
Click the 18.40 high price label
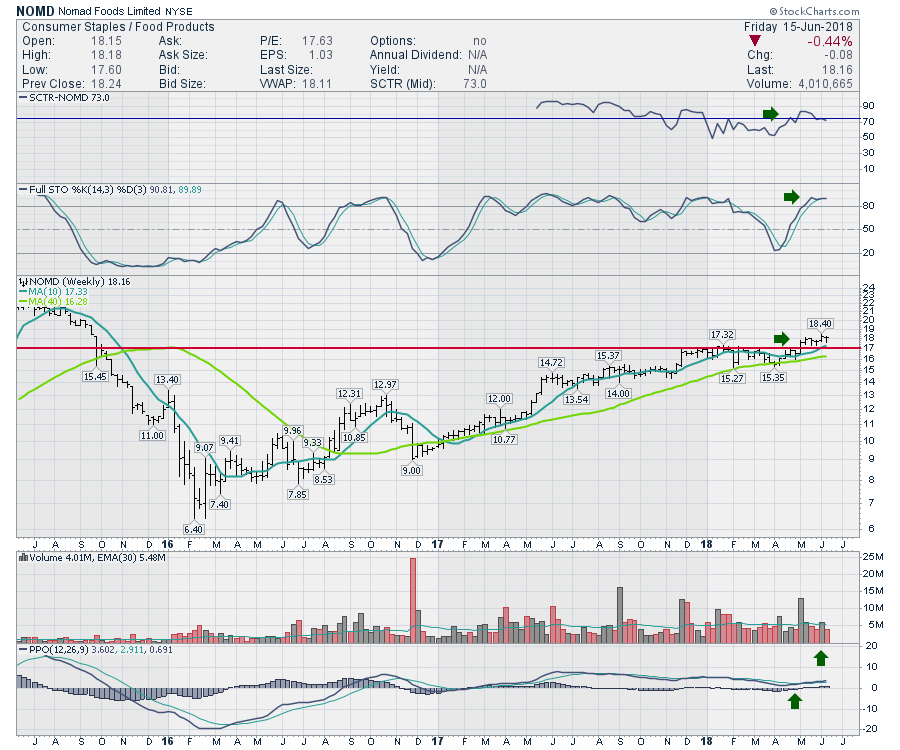coord(820,324)
